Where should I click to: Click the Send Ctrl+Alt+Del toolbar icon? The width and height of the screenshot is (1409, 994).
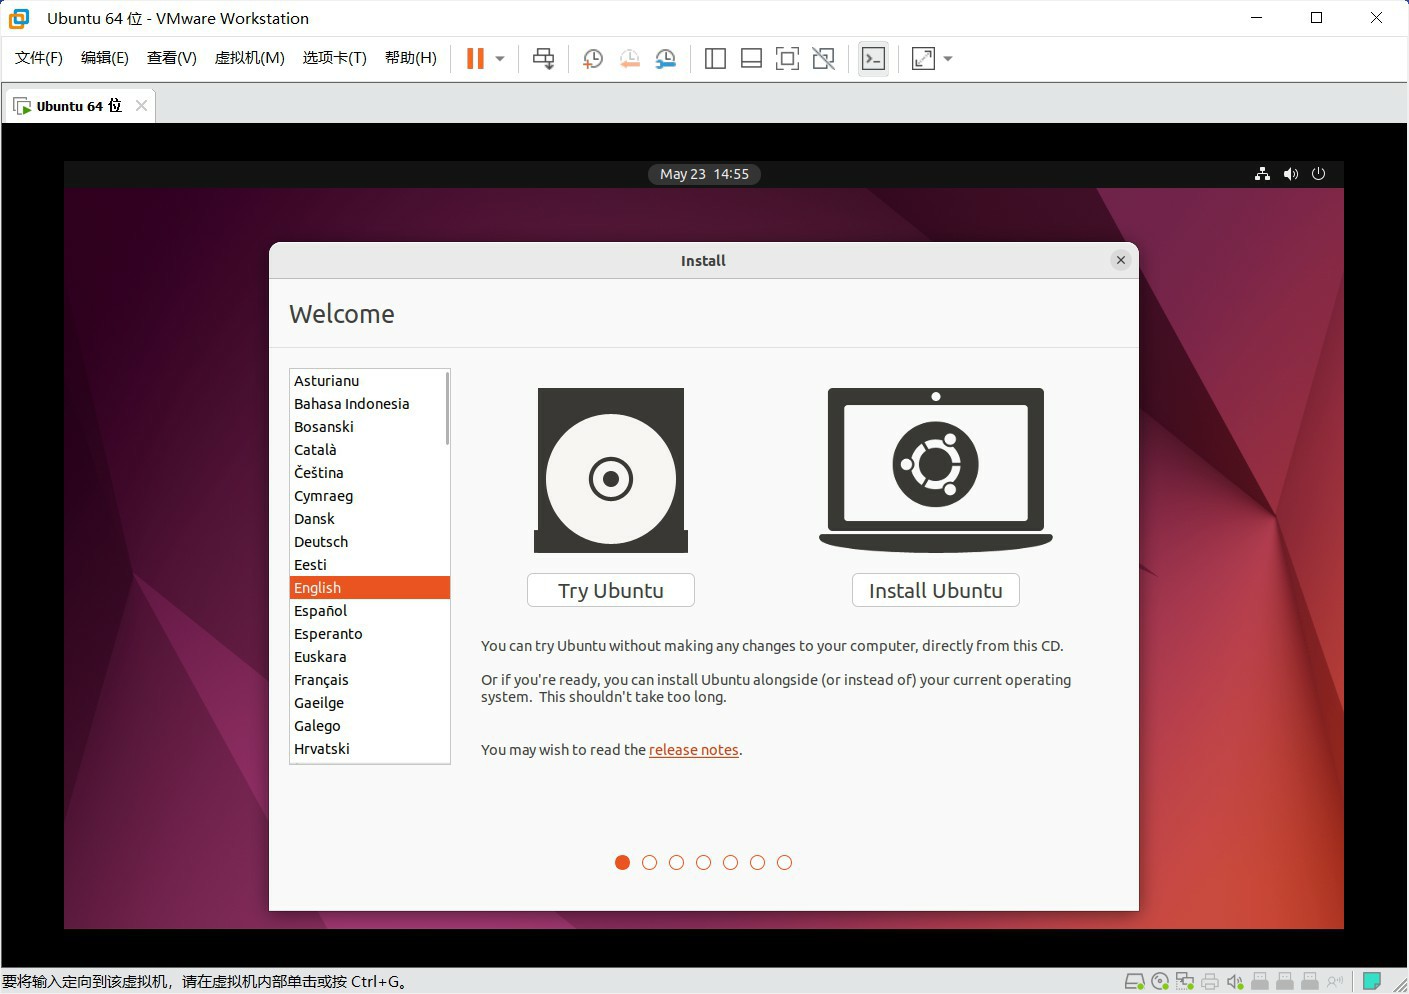pyautogui.click(x=543, y=59)
